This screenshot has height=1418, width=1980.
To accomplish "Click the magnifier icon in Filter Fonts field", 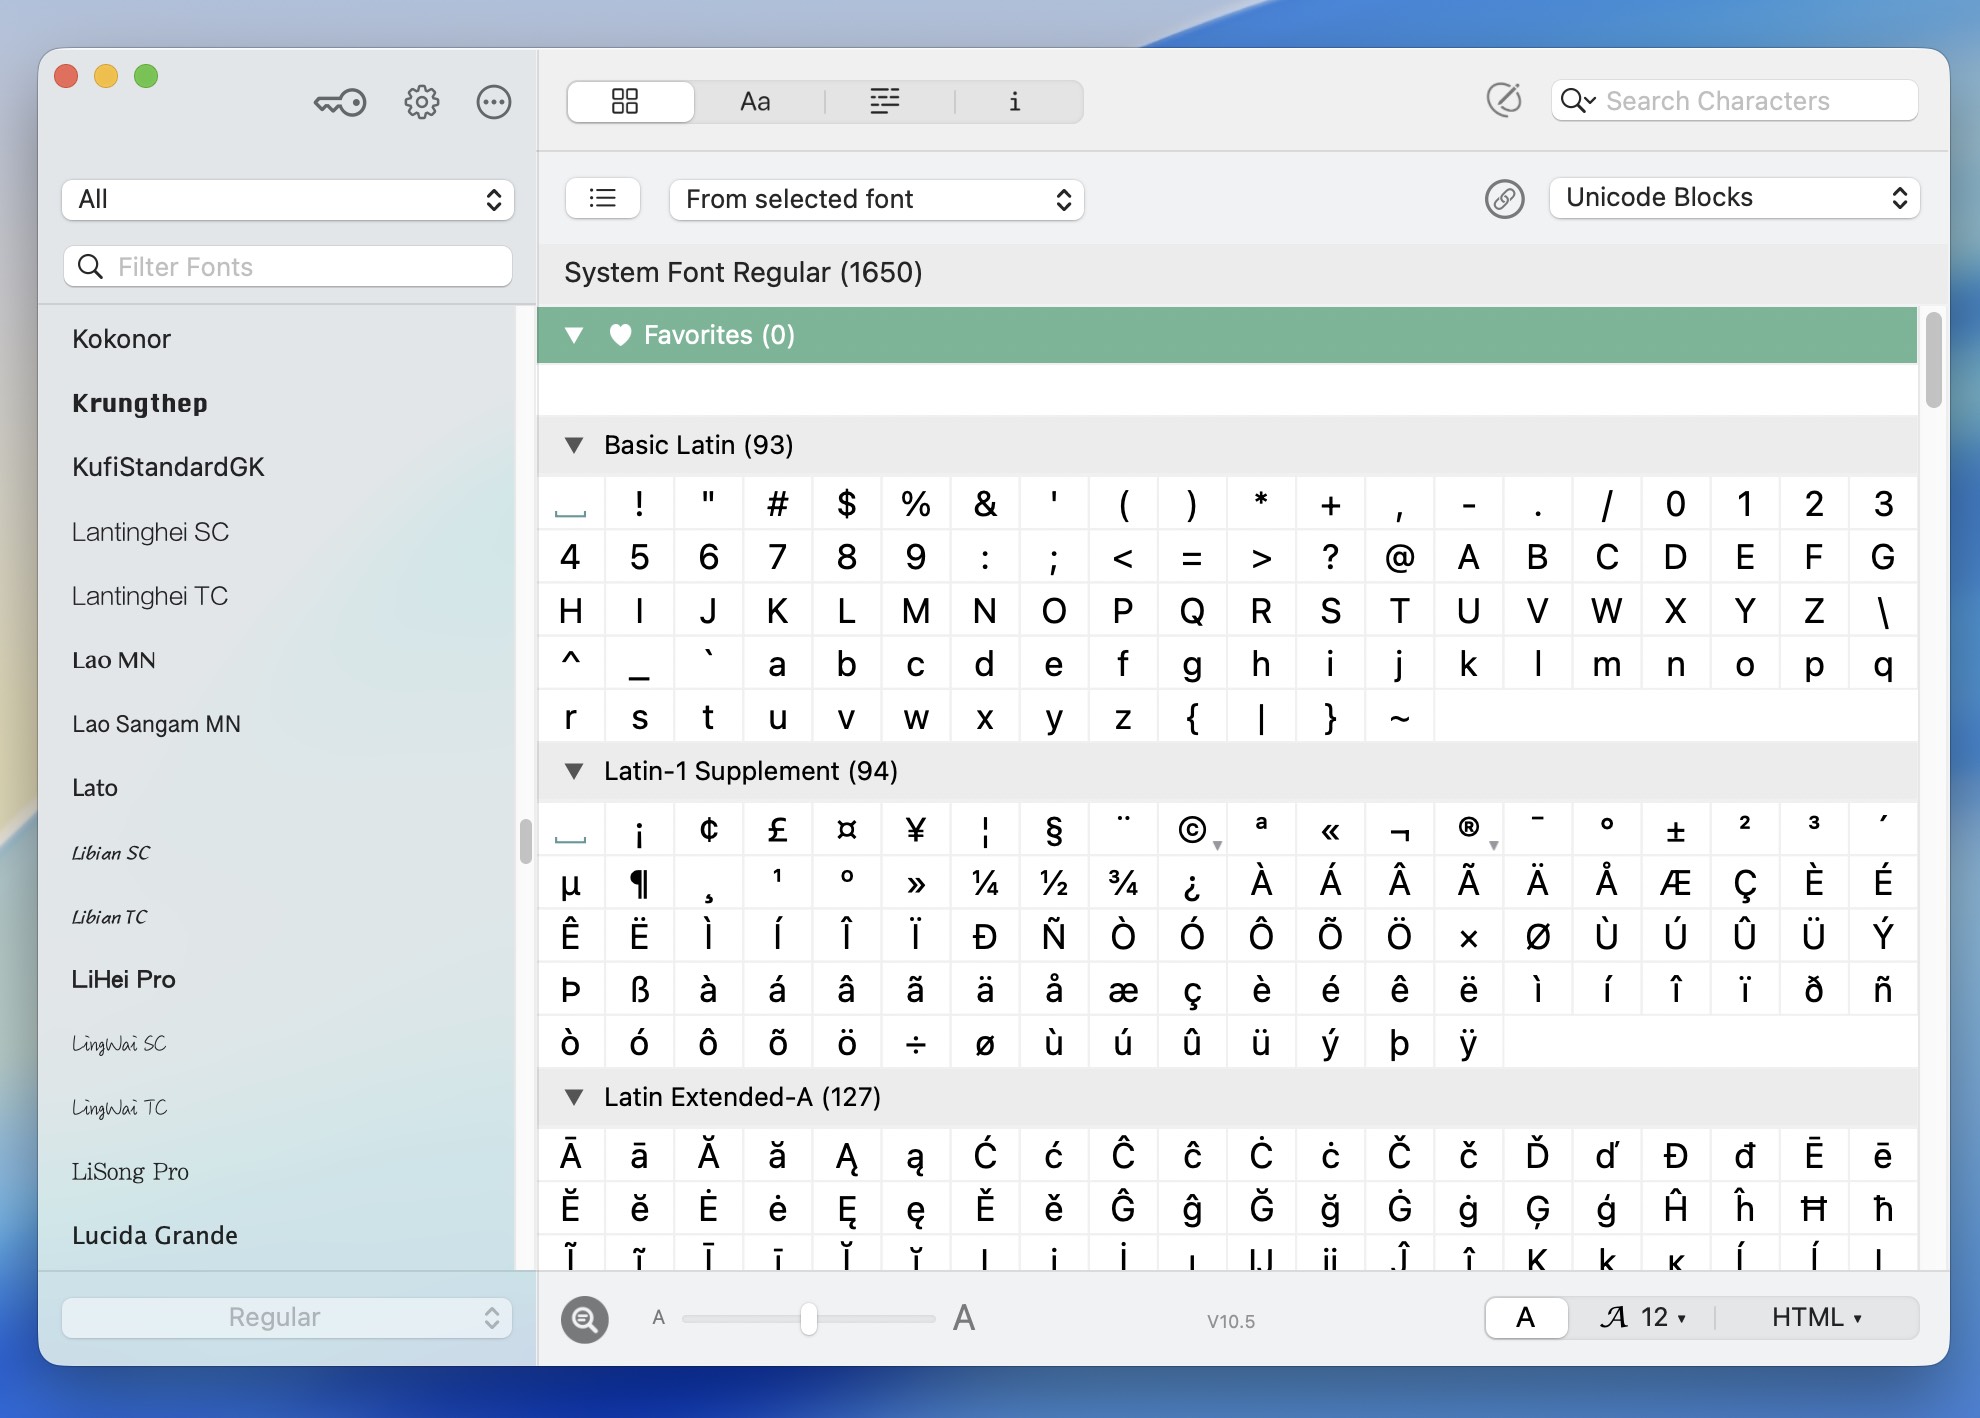I will (90, 266).
